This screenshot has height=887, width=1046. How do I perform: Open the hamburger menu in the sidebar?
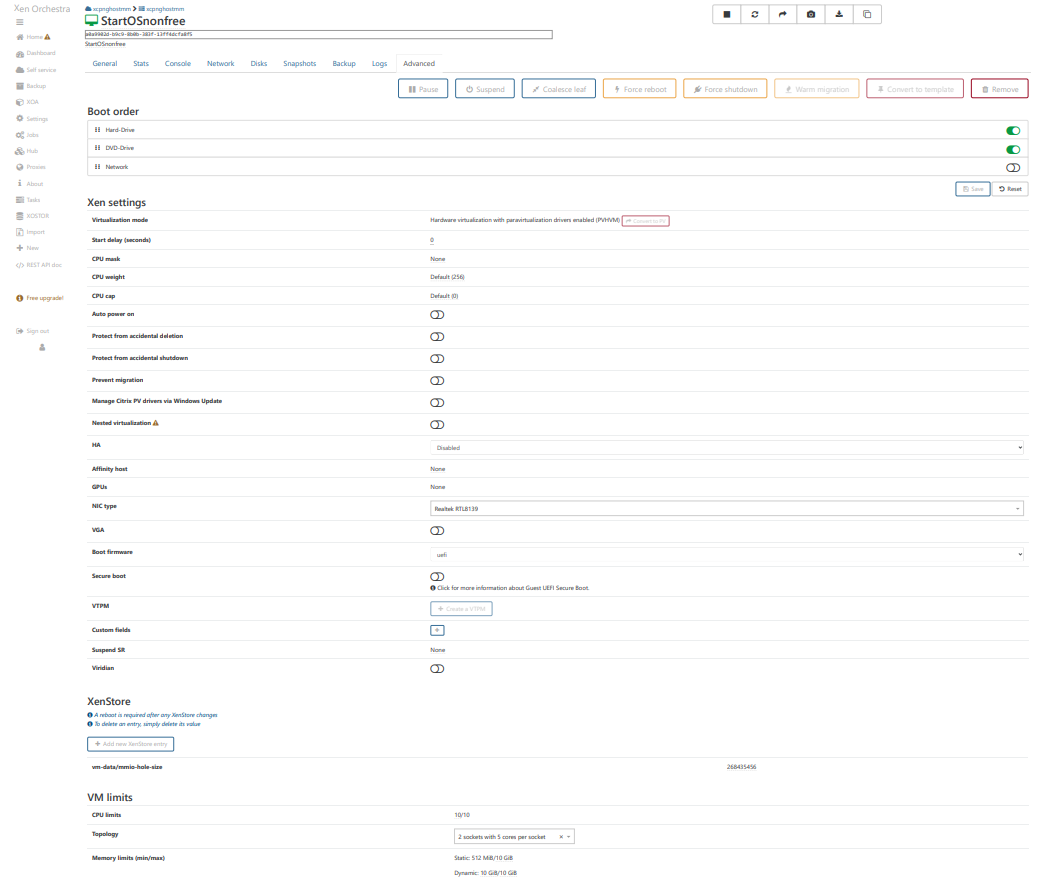20,22
